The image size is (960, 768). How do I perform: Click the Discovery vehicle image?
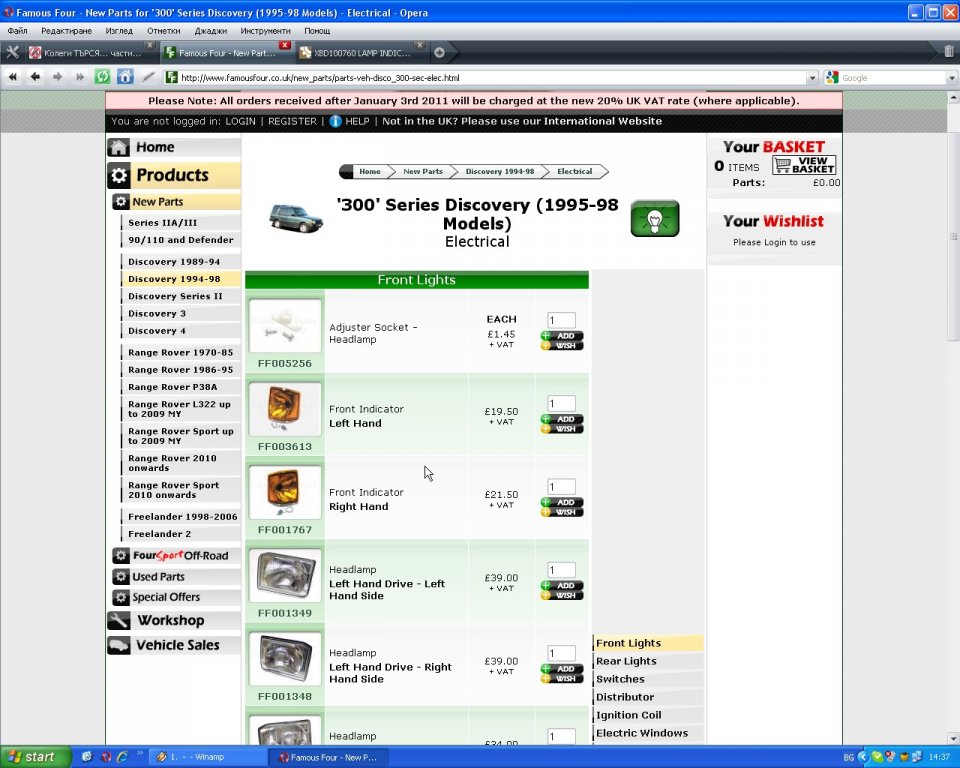tap(296, 219)
